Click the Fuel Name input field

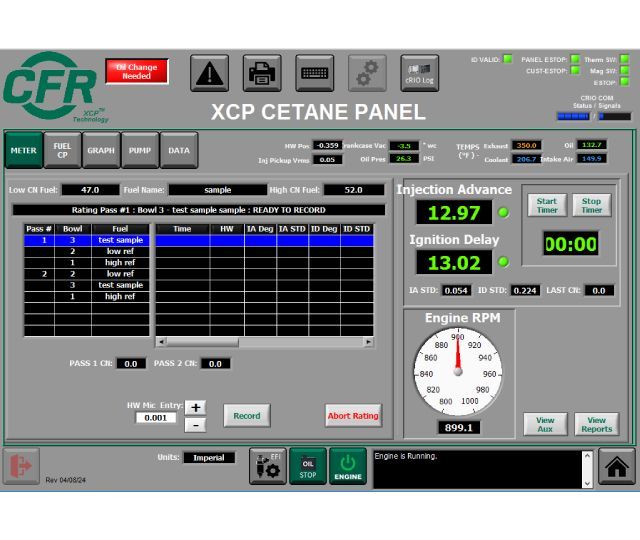click(217, 189)
